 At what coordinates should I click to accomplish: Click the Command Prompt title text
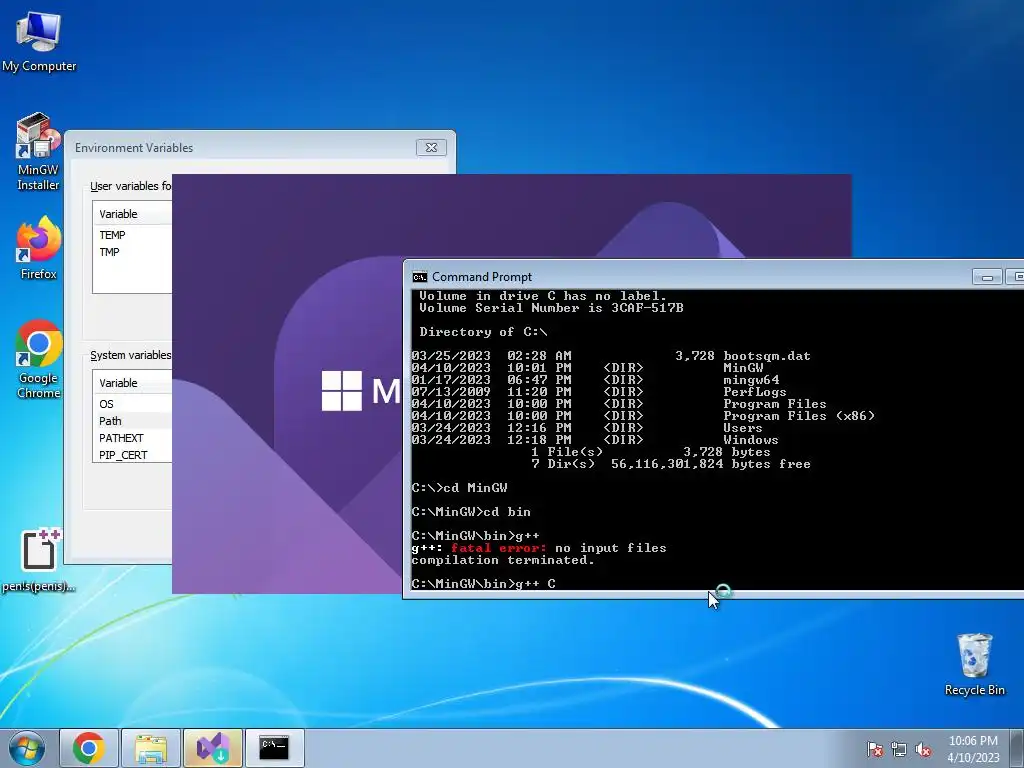482,277
